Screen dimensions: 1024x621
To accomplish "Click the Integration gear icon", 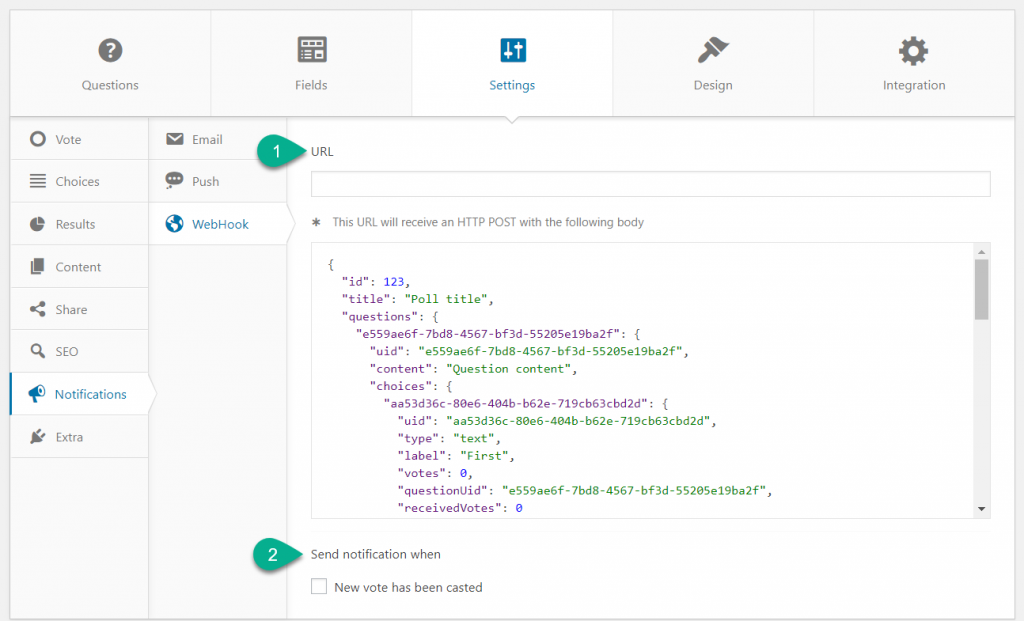I will tap(913, 50).
